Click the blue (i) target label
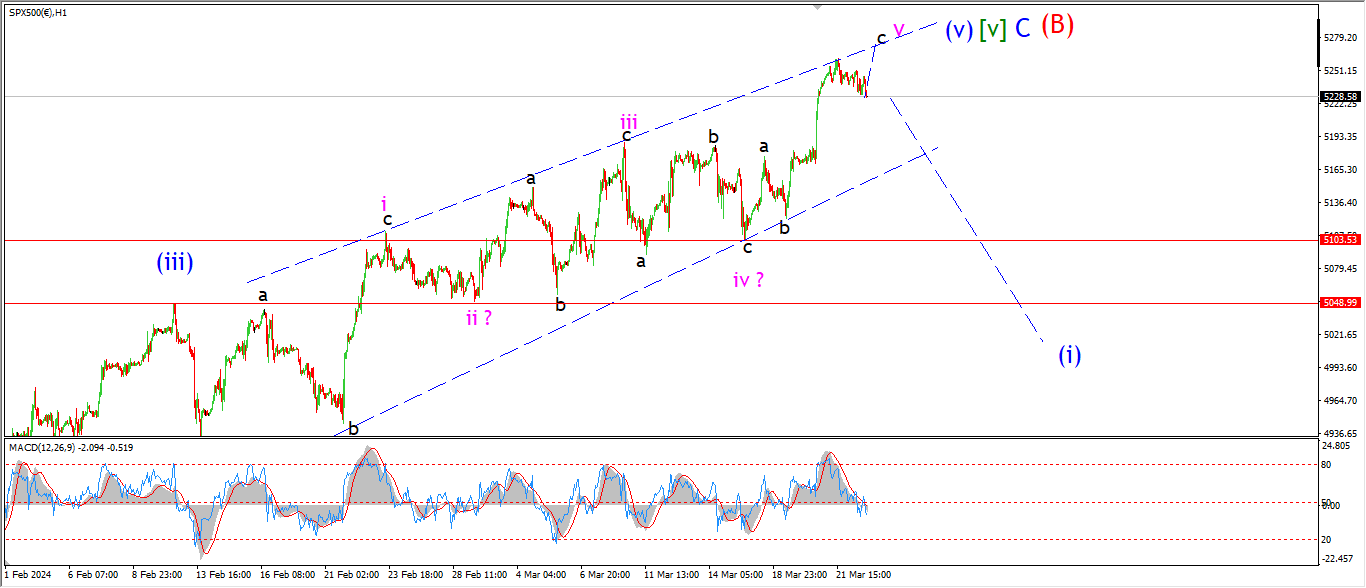The image size is (1366, 588). pyautogui.click(x=1069, y=355)
